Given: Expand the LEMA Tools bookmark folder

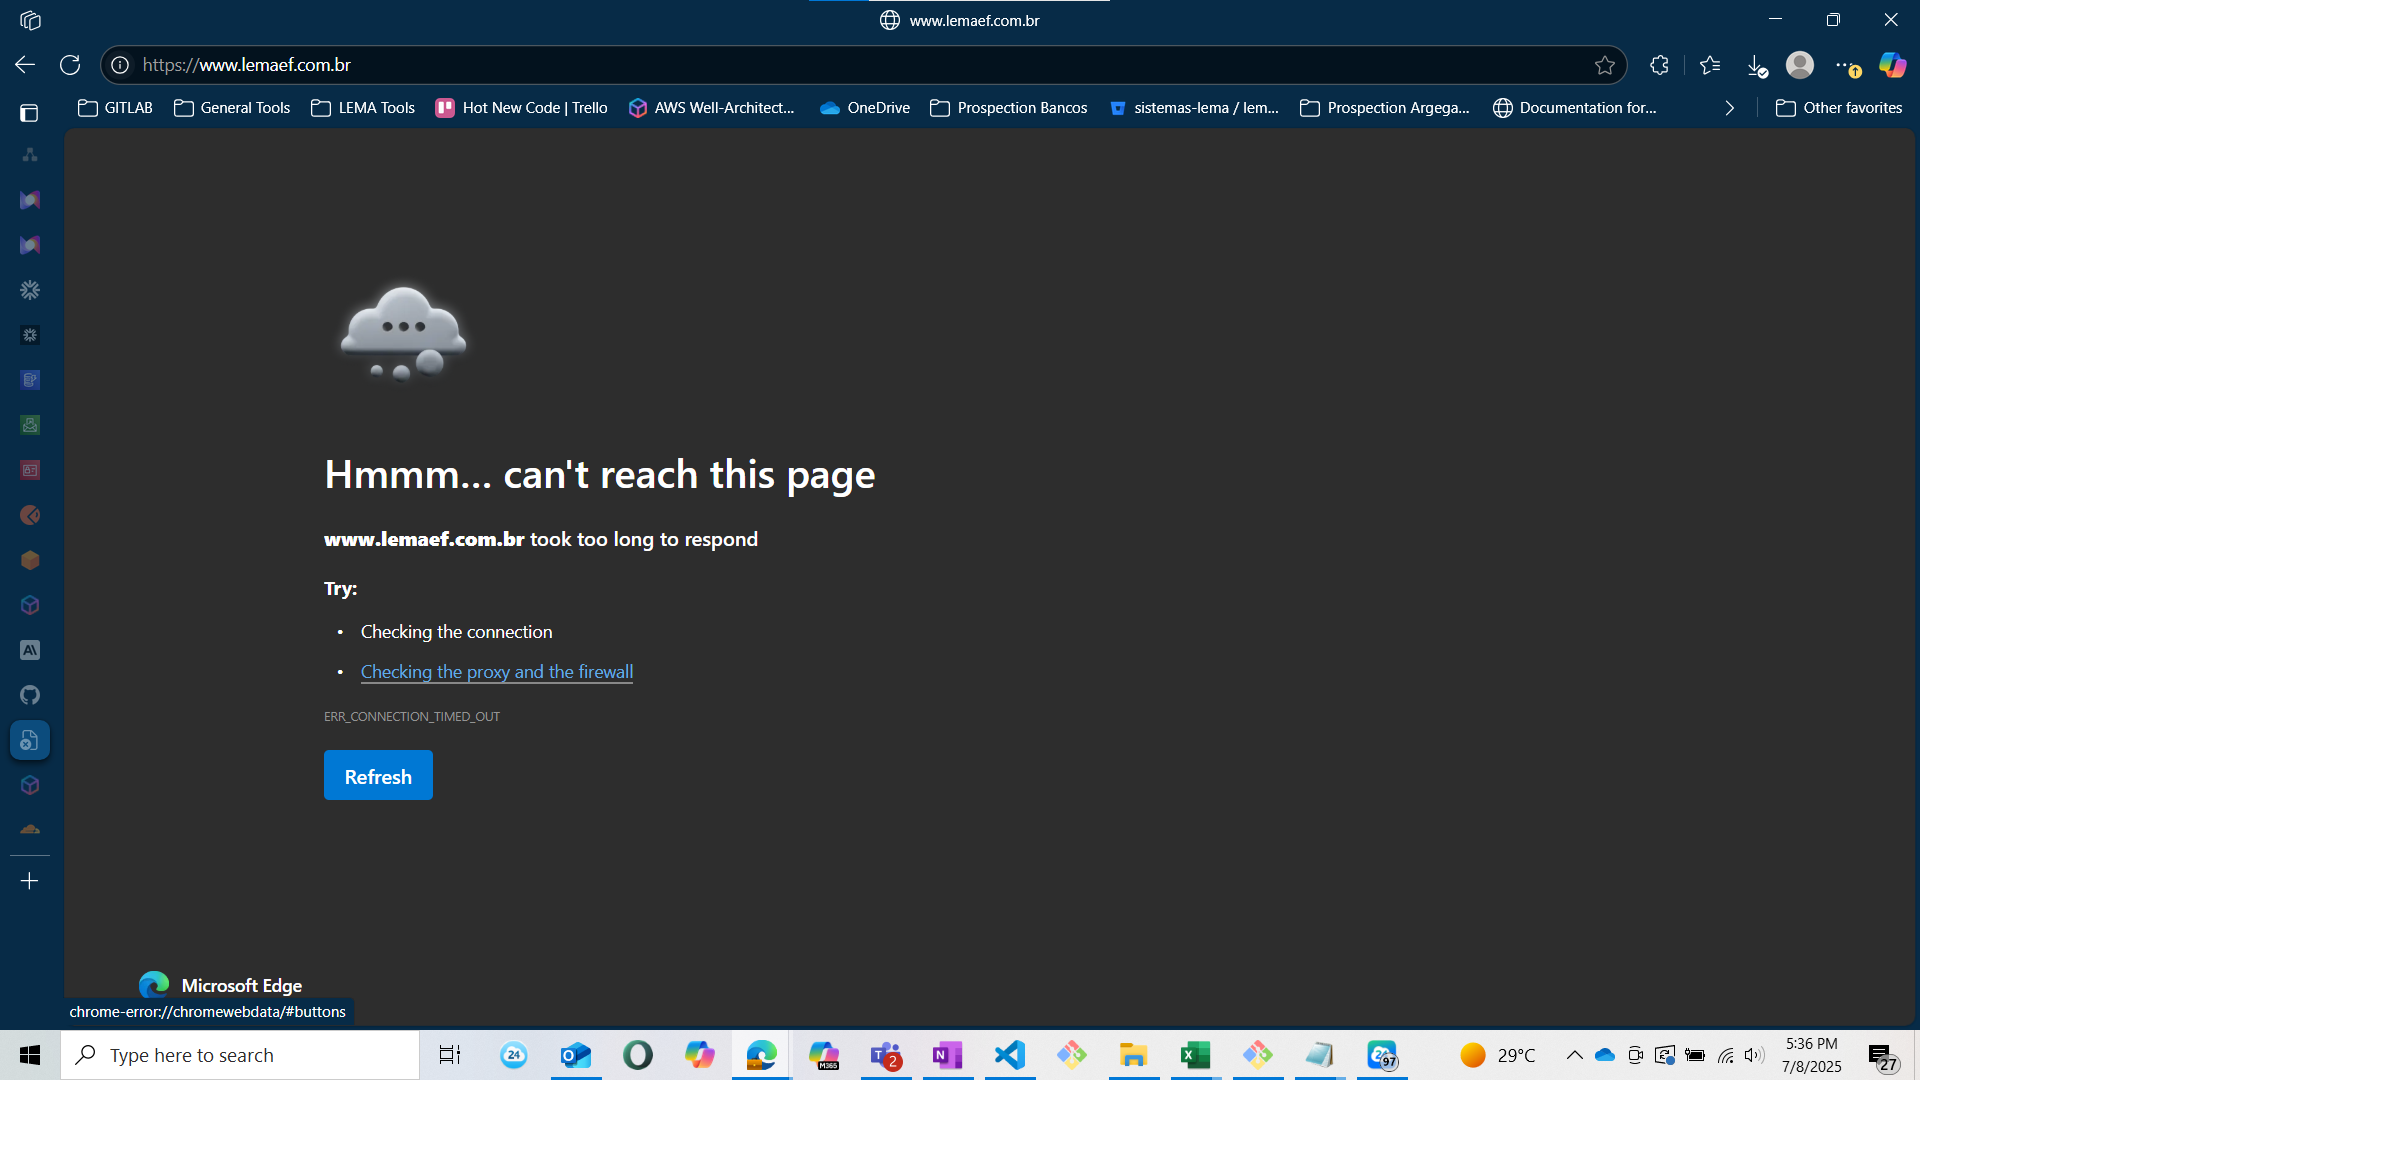Looking at the screenshot, I should click(x=363, y=108).
